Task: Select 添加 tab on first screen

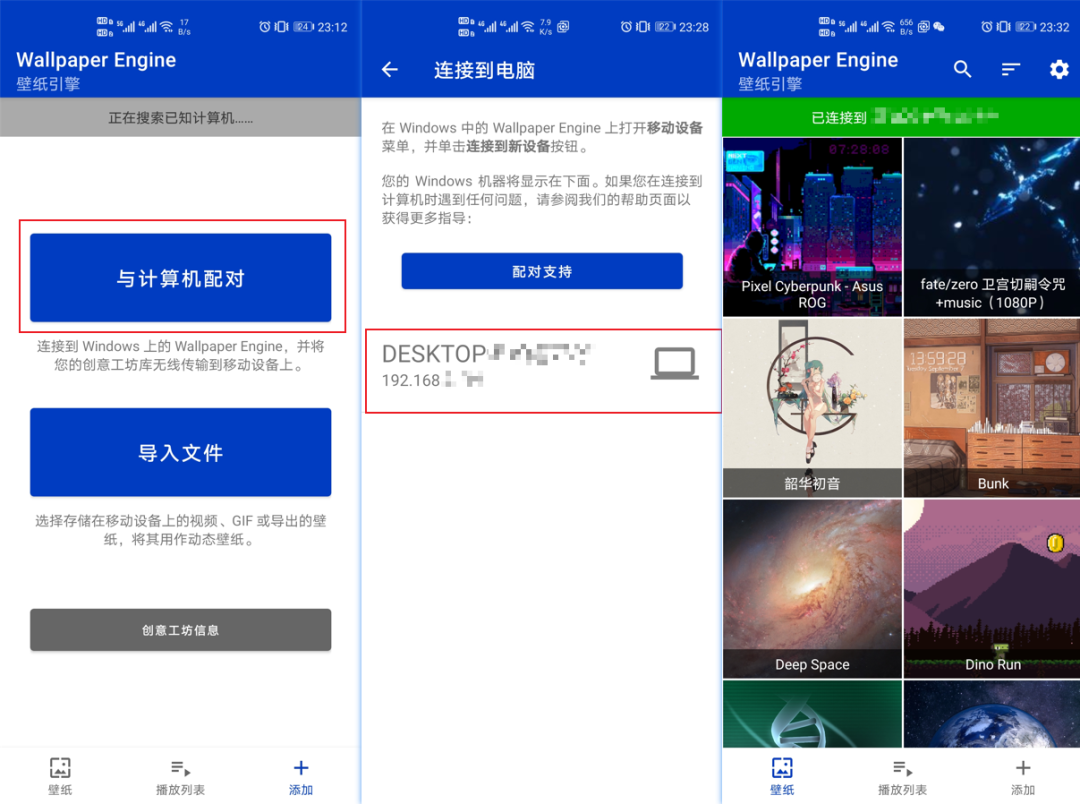Action: coord(301,776)
